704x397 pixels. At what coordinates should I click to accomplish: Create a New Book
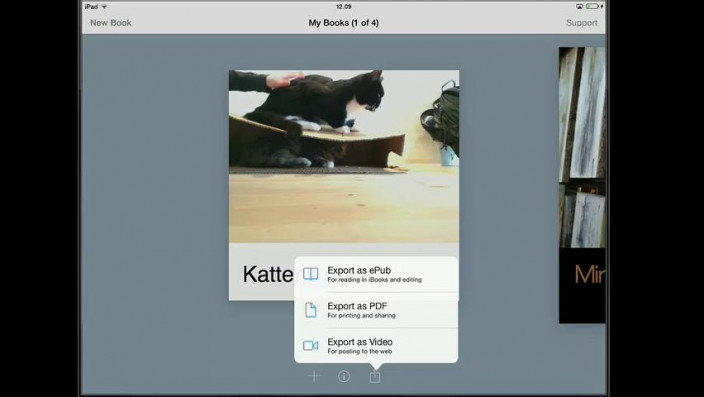[x=110, y=23]
